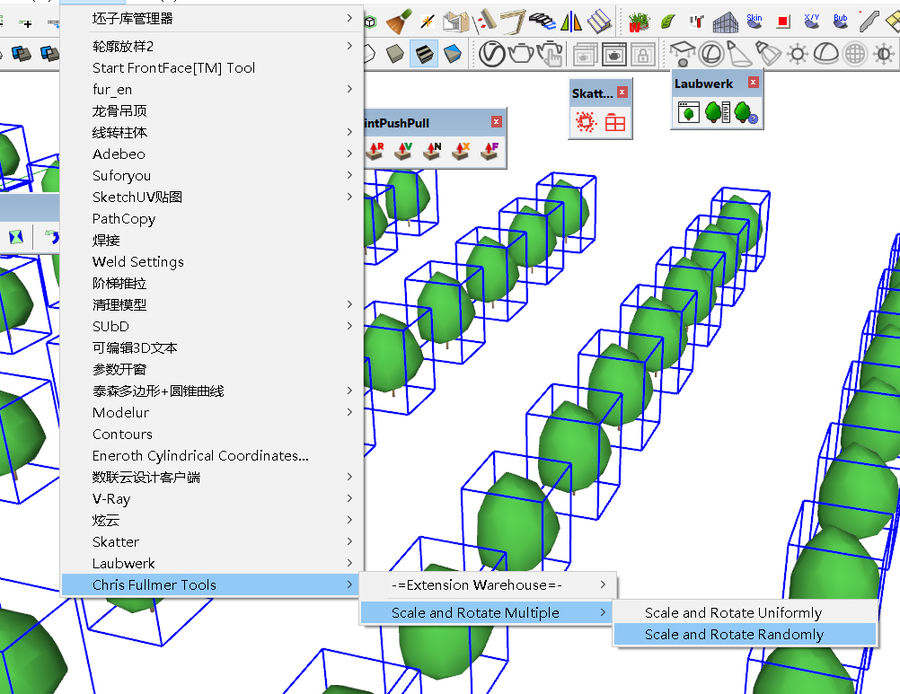Viewport: 900px width, 694px height.
Task: Expand the Skatter submenu
Action: click(x=212, y=541)
